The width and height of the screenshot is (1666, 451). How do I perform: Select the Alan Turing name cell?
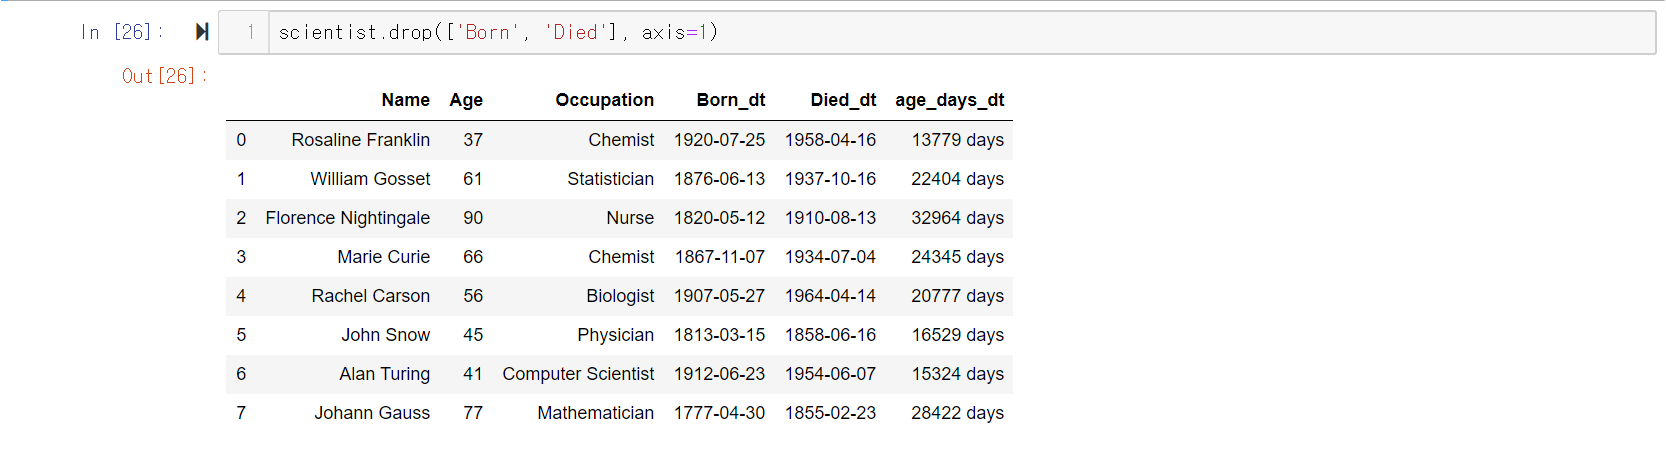384,374
